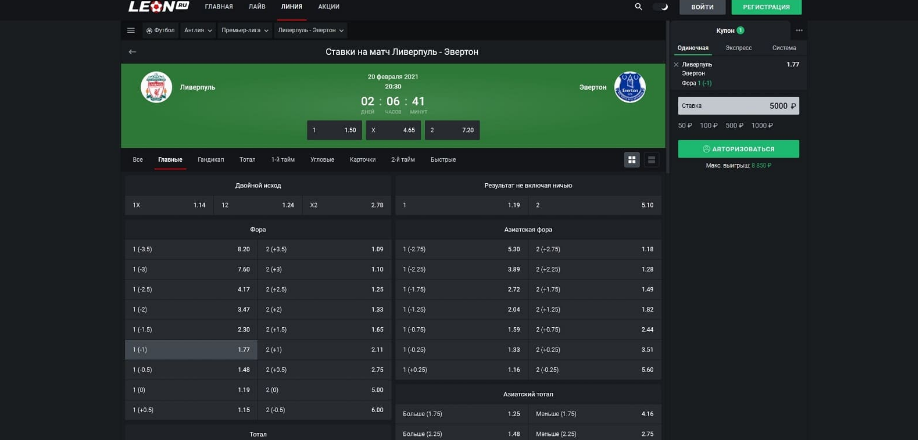Switch to grid layout view
Viewport: 918px width, 440px height.
[632, 159]
